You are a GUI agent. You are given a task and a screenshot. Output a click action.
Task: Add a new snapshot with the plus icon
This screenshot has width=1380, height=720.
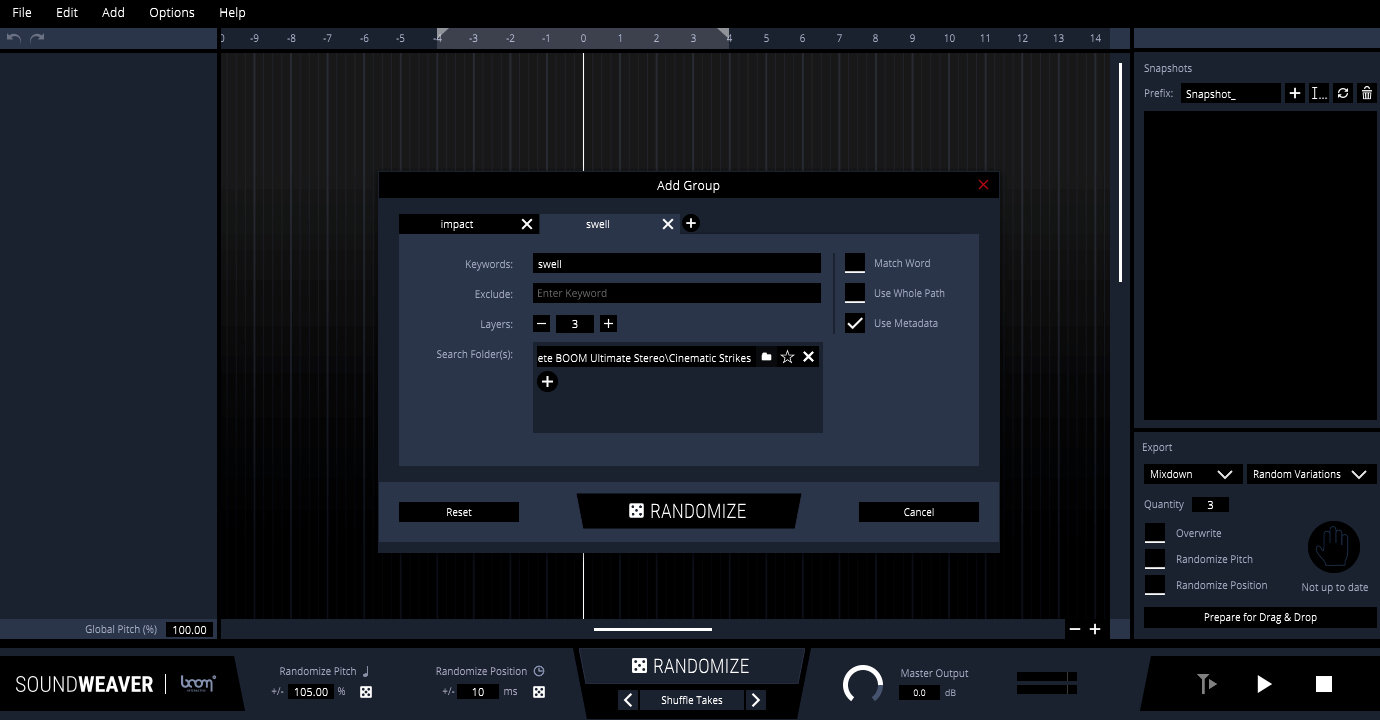pos(1295,93)
